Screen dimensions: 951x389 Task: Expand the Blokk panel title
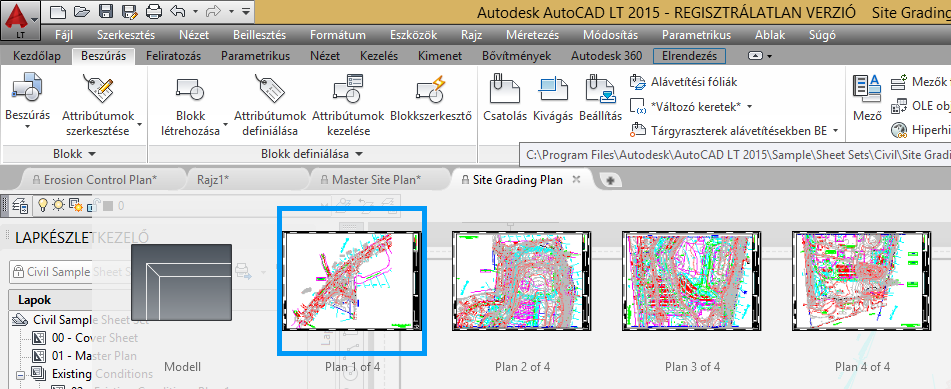click(74, 154)
